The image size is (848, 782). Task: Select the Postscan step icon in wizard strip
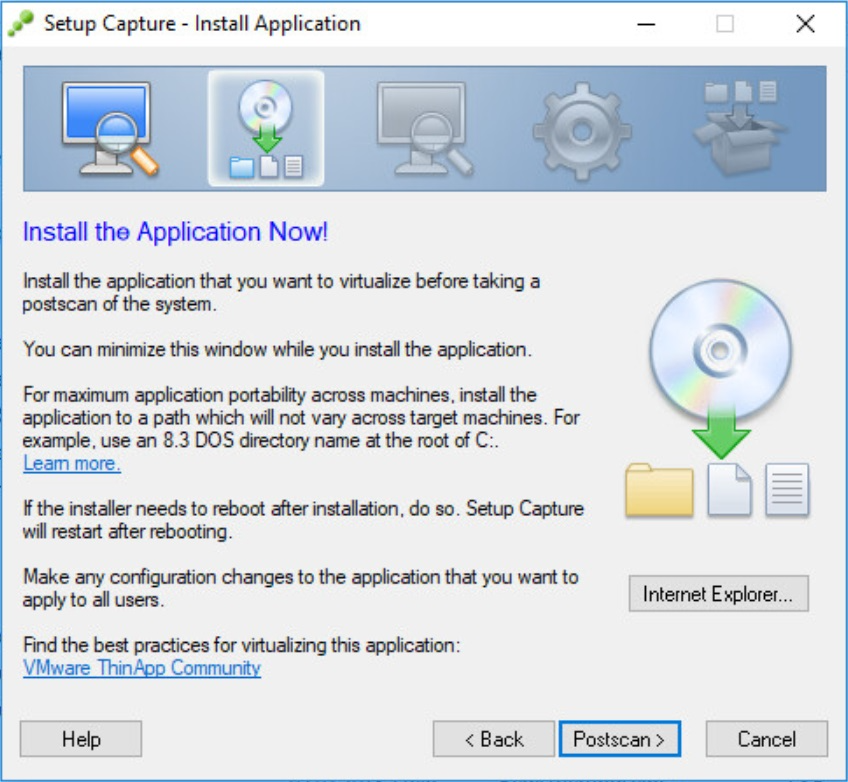click(x=424, y=128)
